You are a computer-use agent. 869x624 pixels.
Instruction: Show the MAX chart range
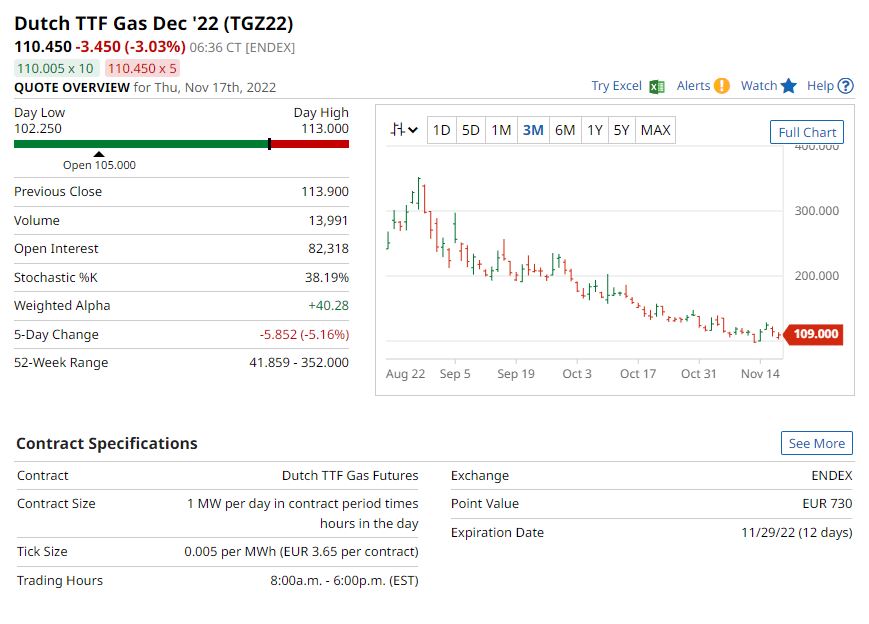(x=656, y=130)
